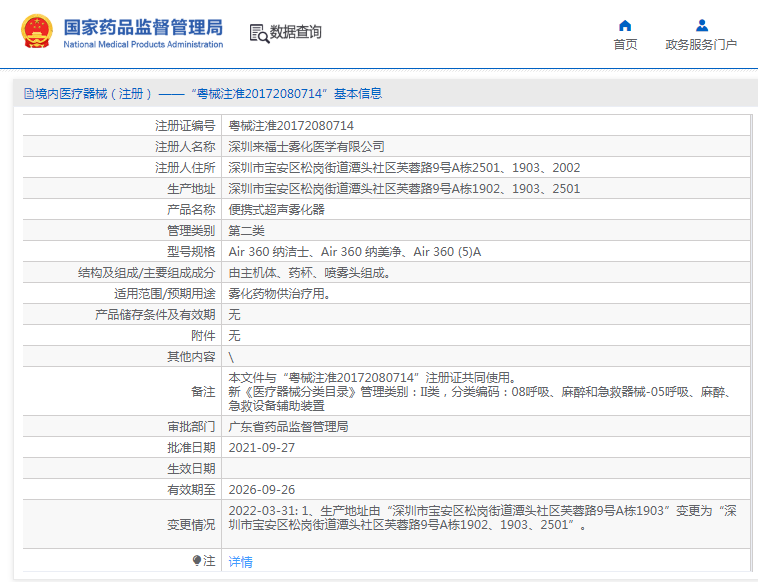
Task: Click the 基本信息 section header title
Action: [200, 94]
